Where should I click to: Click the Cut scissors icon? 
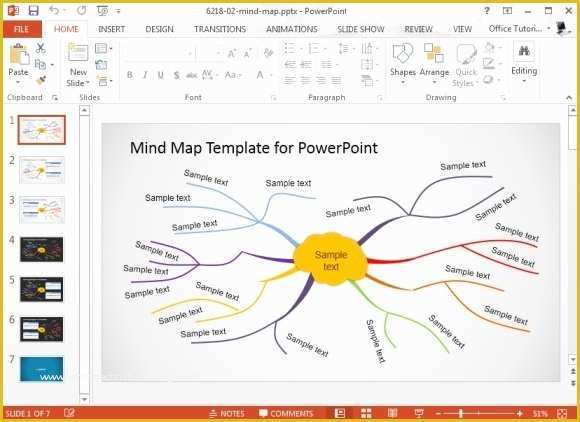[x=41, y=47]
